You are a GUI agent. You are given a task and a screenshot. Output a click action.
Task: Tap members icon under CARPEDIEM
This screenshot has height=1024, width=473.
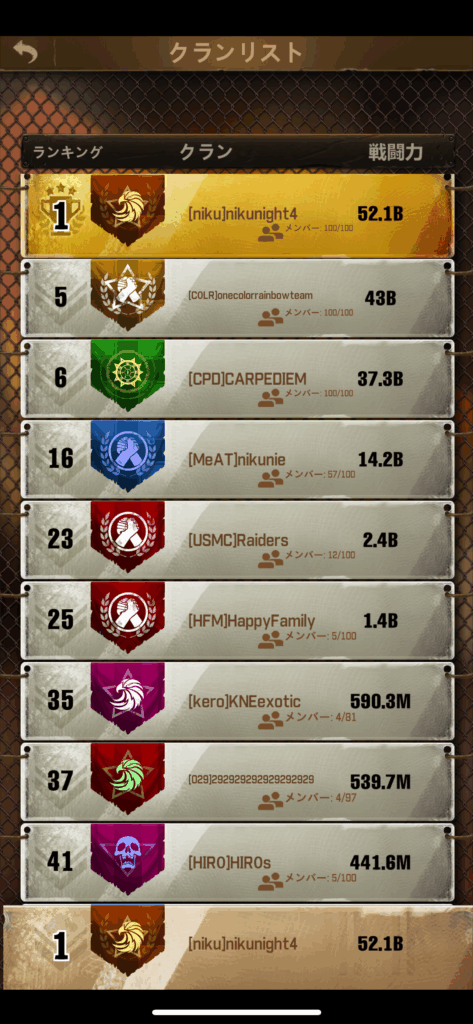(x=270, y=396)
